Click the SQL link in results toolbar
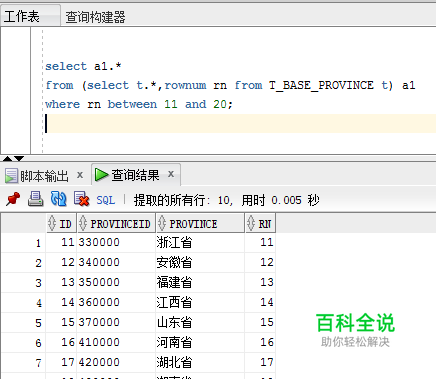This screenshot has height=379, width=436. 105,200
